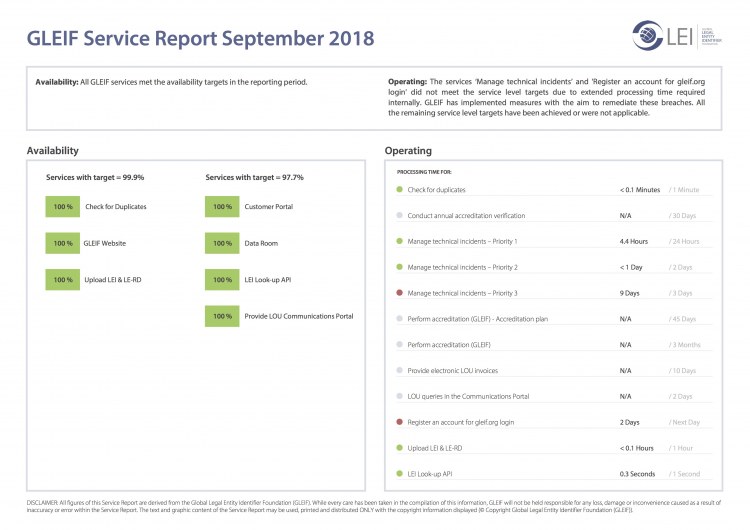The image size is (750, 530).
Task: Click the 100 % badge for Data Room
Action: tap(222, 243)
